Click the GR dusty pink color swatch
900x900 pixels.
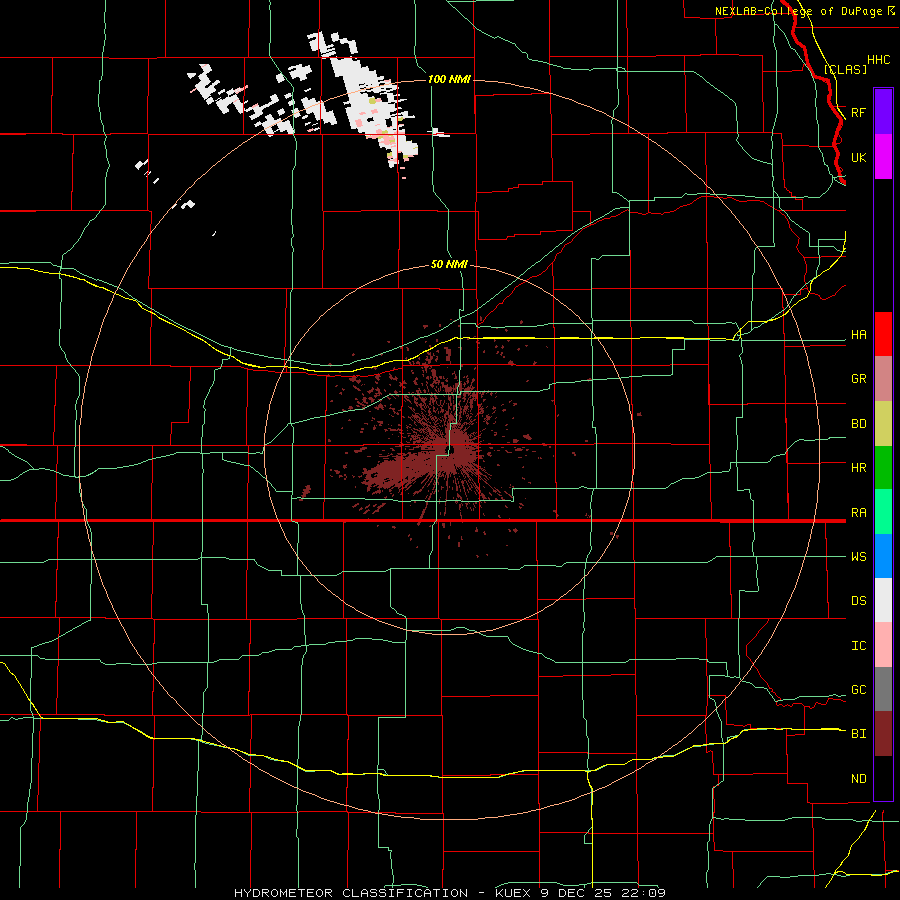(x=883, y=379)
